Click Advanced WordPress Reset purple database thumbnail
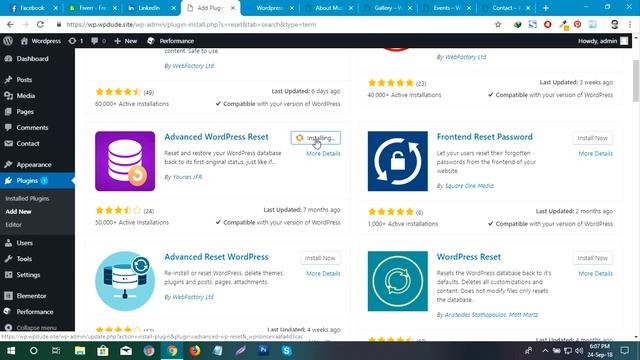This screenshot has width=640, height=360. click(125, 161)
